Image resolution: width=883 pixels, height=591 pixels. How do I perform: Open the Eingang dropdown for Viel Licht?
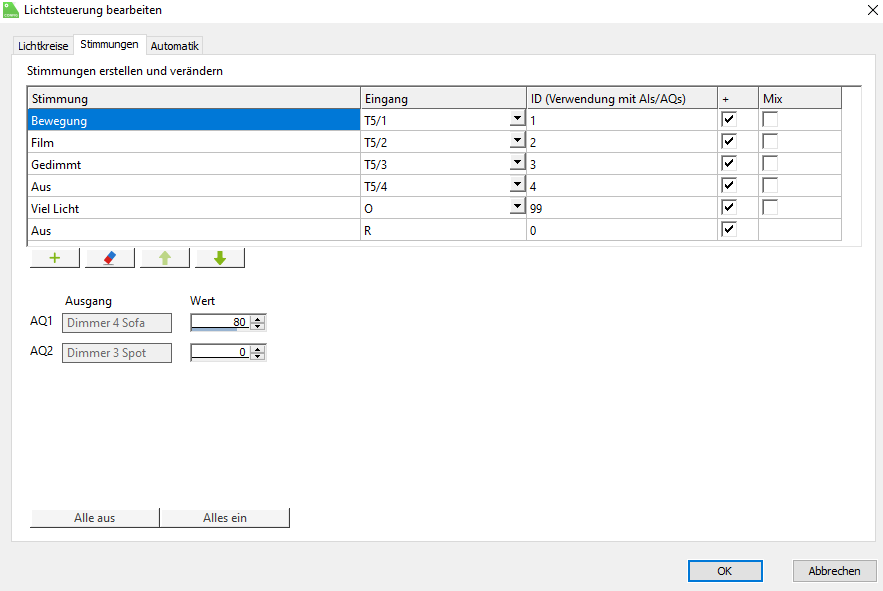click(x=517, y=207)
